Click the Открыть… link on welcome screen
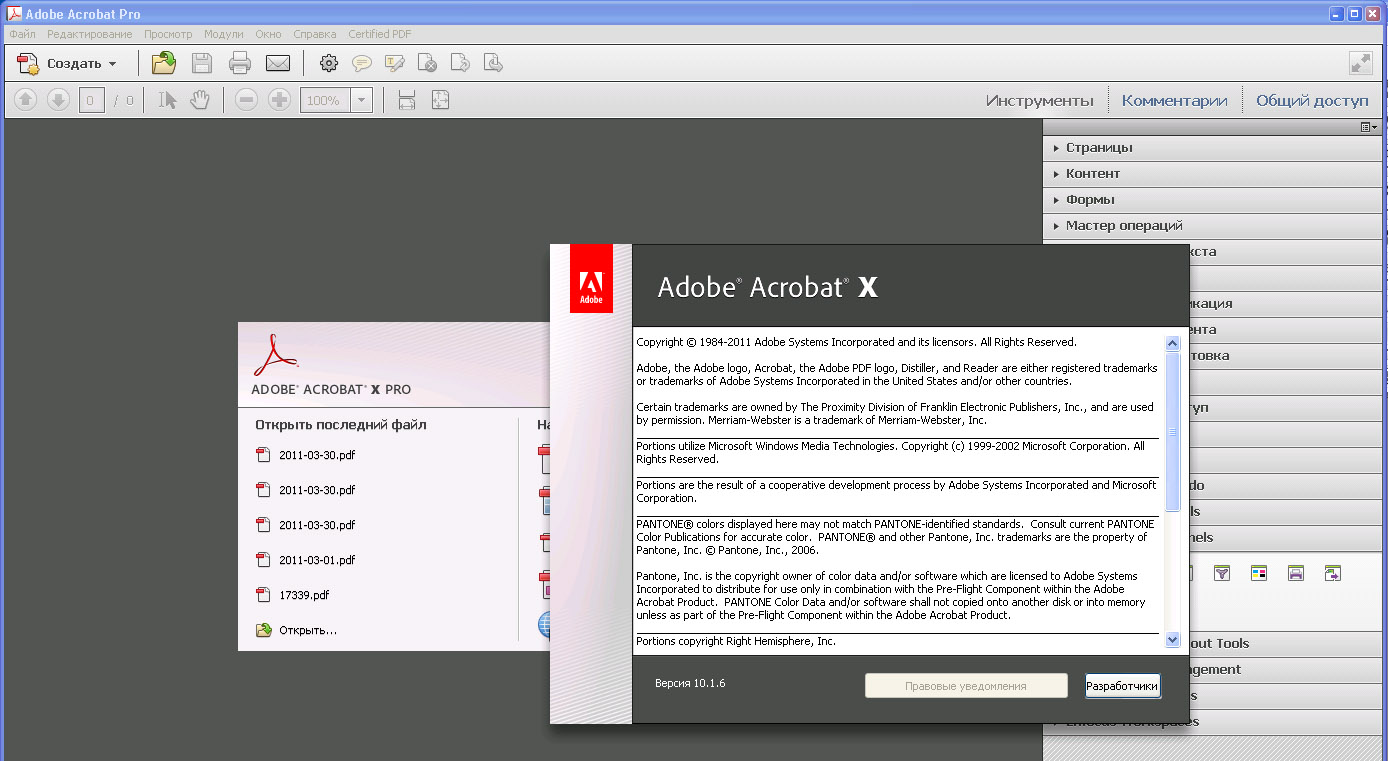This screenshot has height=761, width=1388. click(x=308, y=630)
